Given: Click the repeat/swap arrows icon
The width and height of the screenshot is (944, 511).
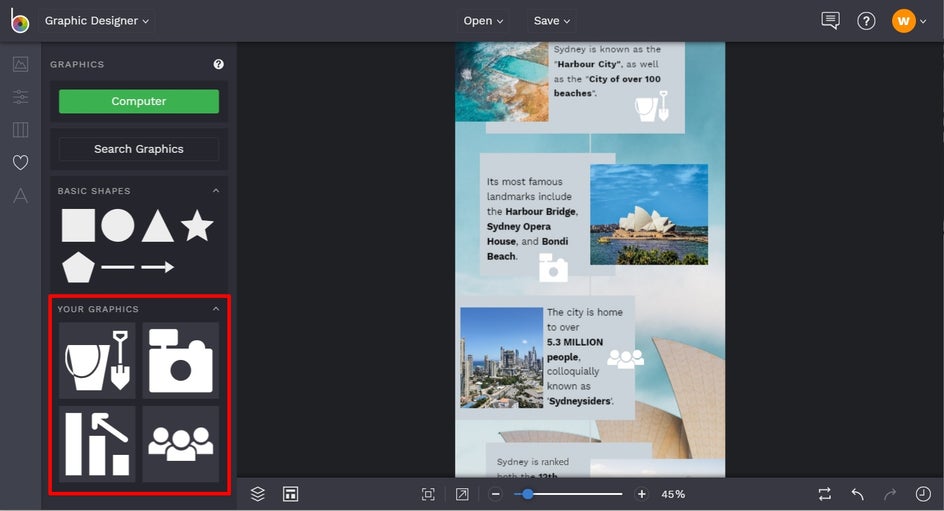Looking at the screenshot, I should tap(825, 494).
